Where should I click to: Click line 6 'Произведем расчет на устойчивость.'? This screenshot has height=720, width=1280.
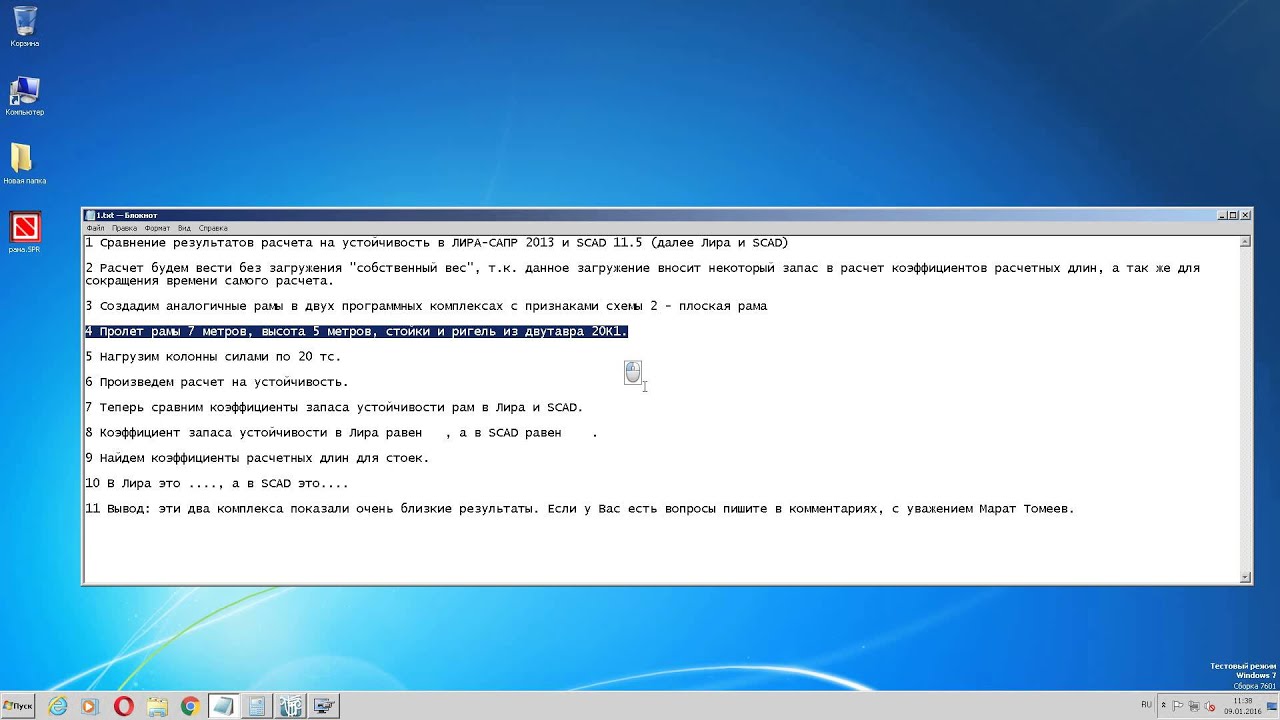click(224, 382)
